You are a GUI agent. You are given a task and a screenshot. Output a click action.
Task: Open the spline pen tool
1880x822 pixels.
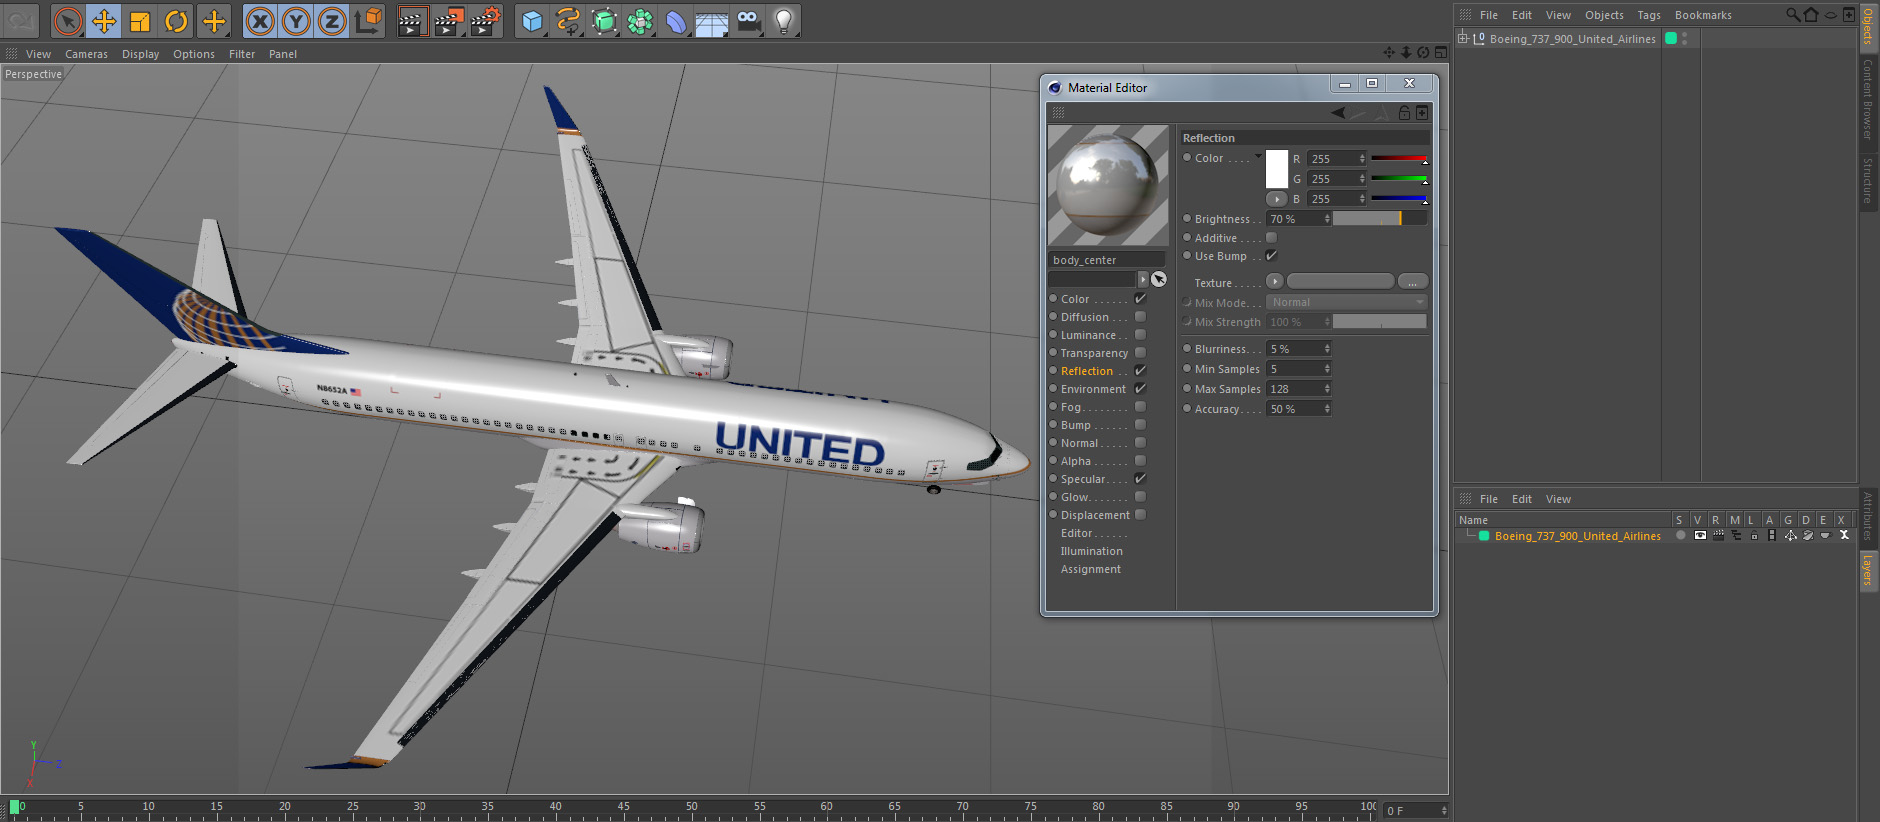point(568,21)
